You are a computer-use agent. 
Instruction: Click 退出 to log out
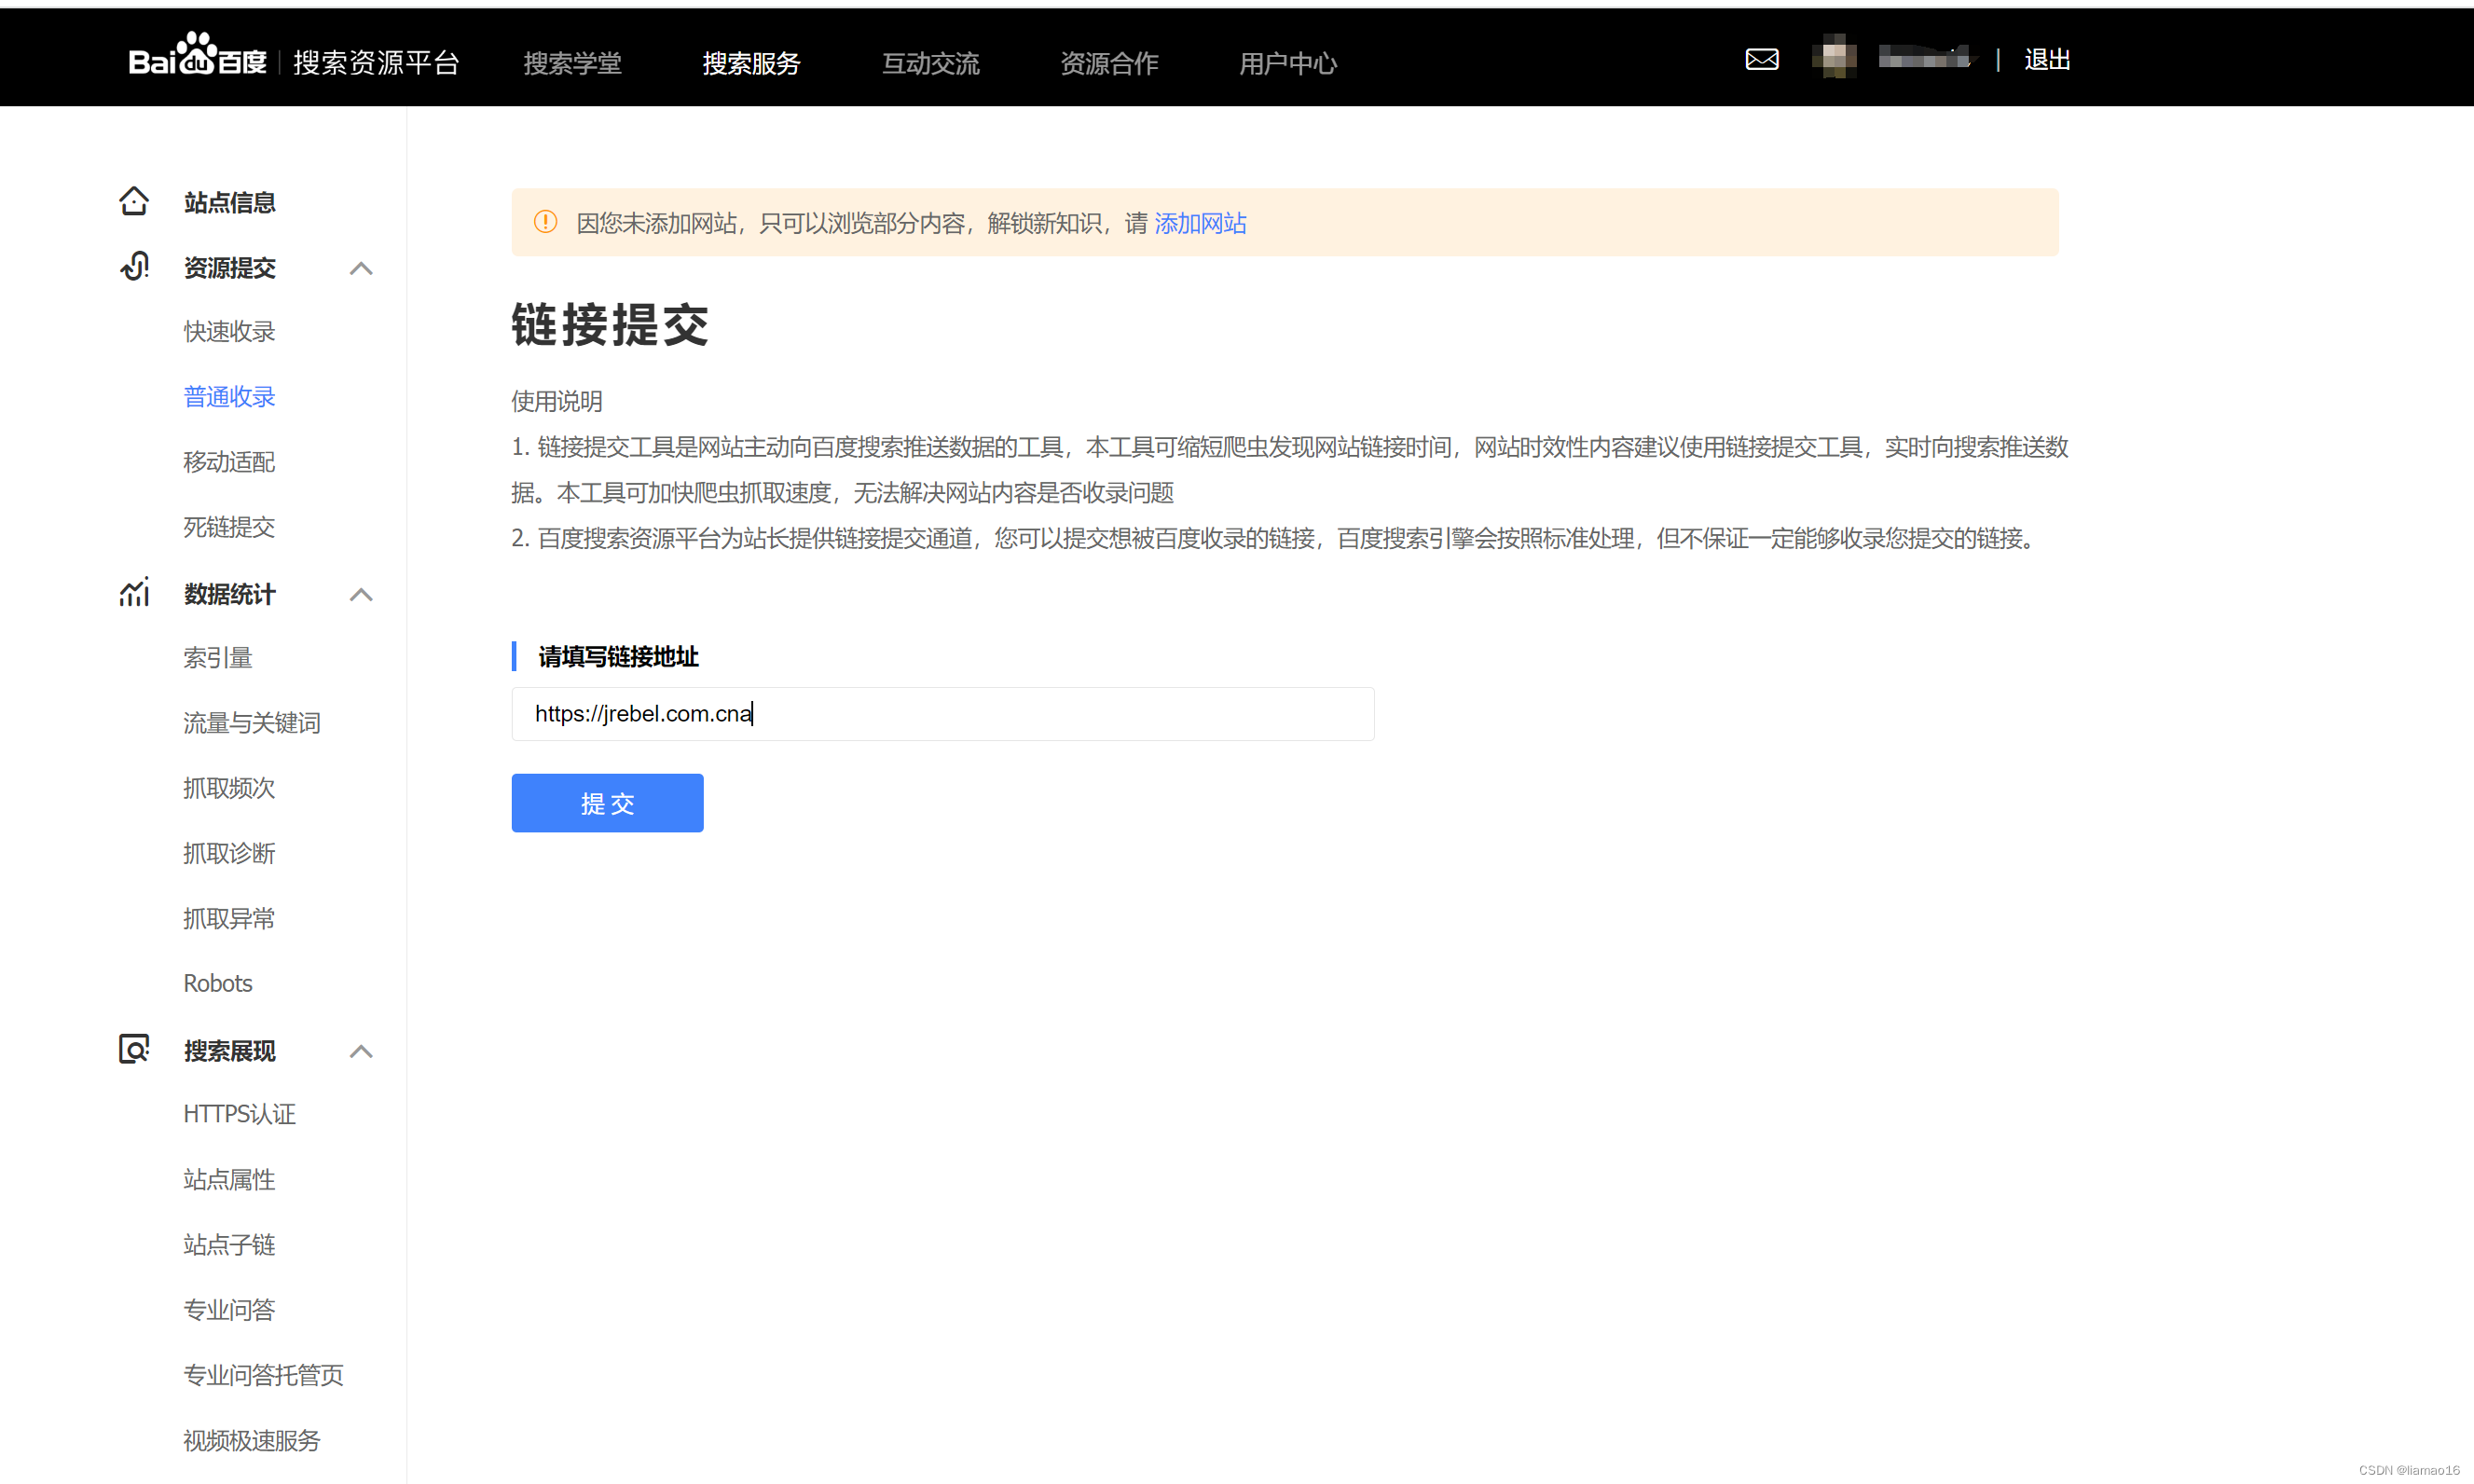click(2046, 60)
